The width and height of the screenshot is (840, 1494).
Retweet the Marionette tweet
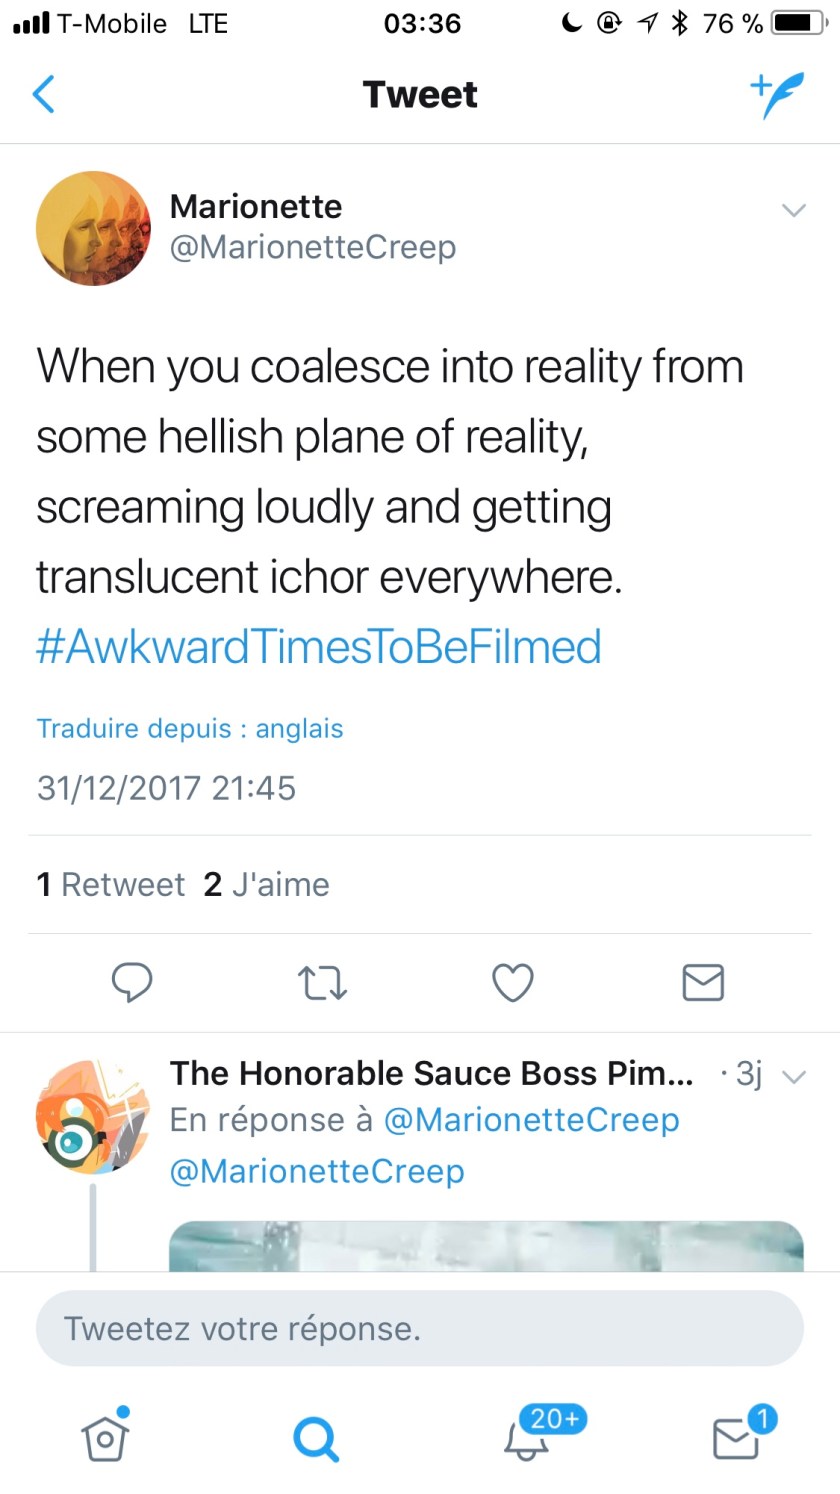click(x=323, y=982)
